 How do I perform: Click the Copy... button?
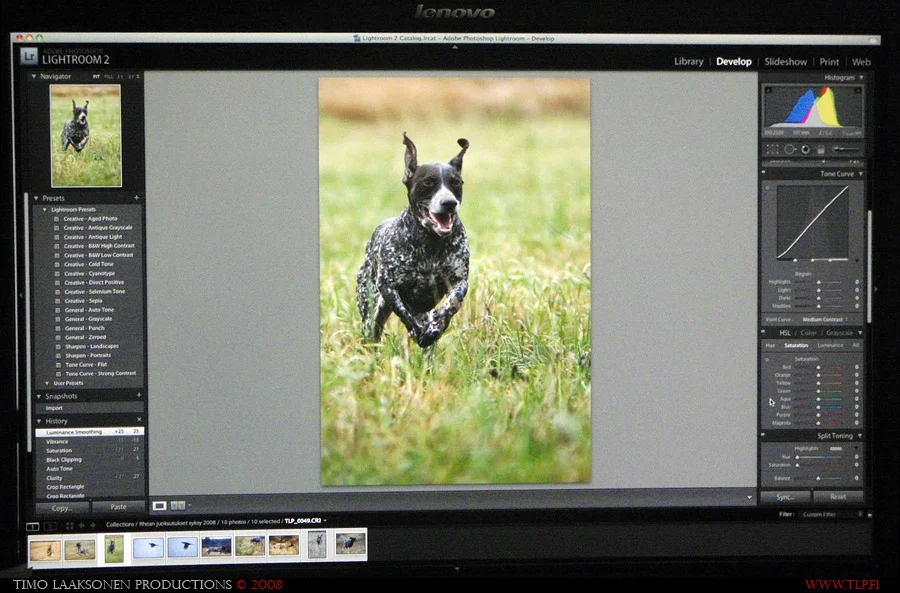(61, 507)
